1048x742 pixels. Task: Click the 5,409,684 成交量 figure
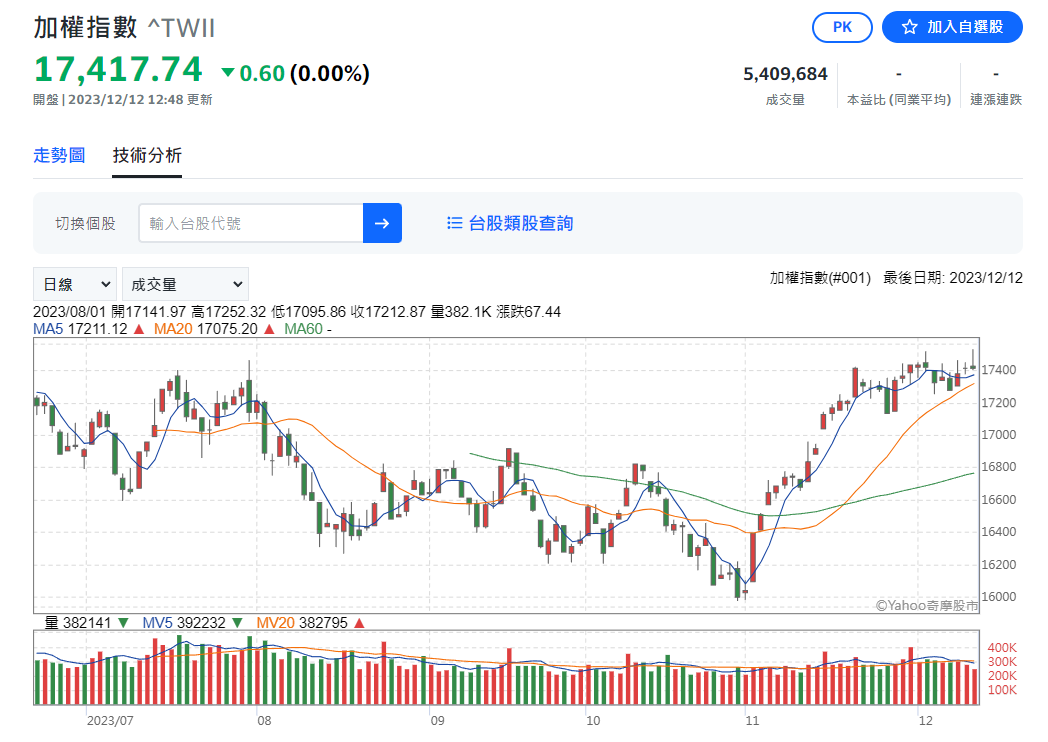point(785,74)
